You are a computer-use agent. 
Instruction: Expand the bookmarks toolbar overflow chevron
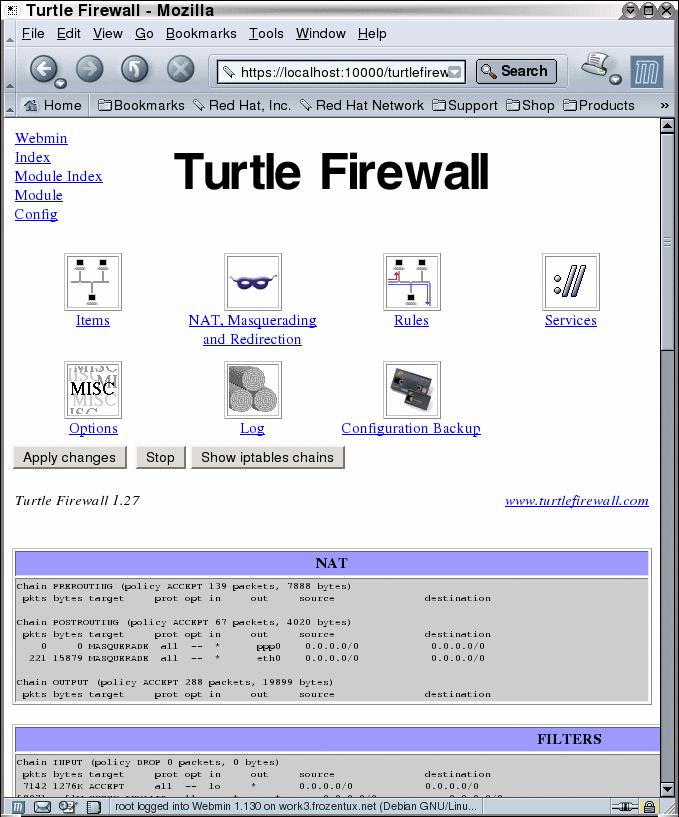coord(664,105)
